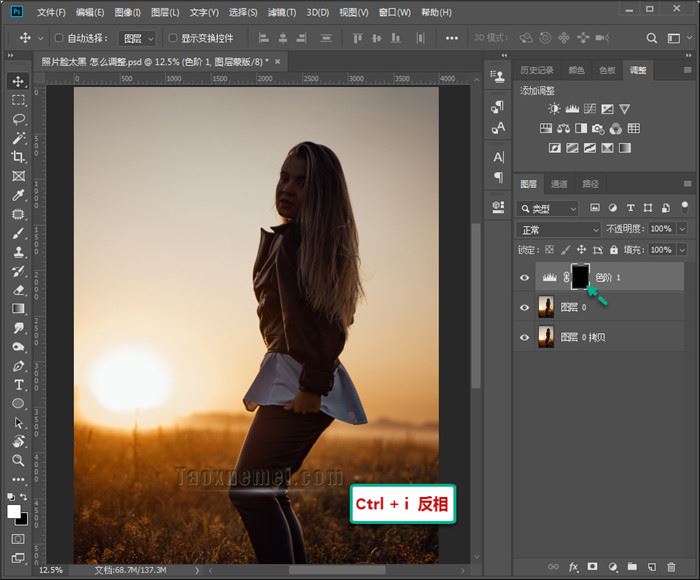Switch to the 通道 tab

[x=559, y=184]
